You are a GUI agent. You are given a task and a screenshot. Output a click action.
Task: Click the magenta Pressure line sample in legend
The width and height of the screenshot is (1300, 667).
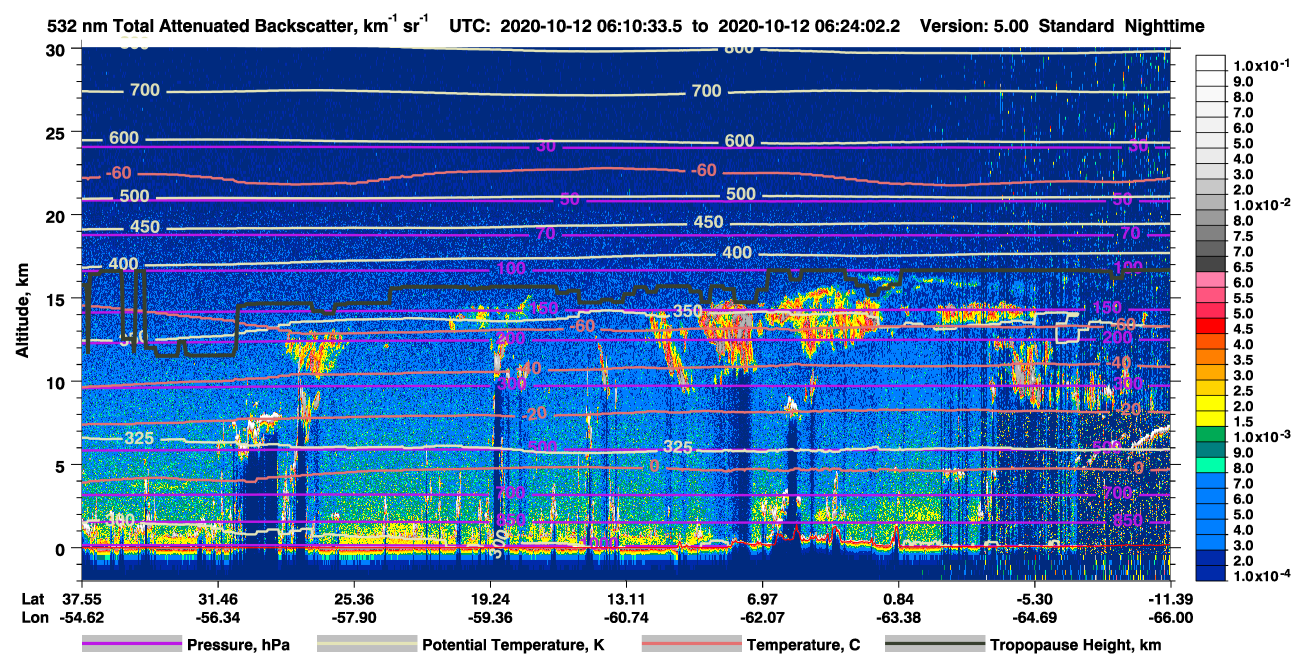coord(132,645)
